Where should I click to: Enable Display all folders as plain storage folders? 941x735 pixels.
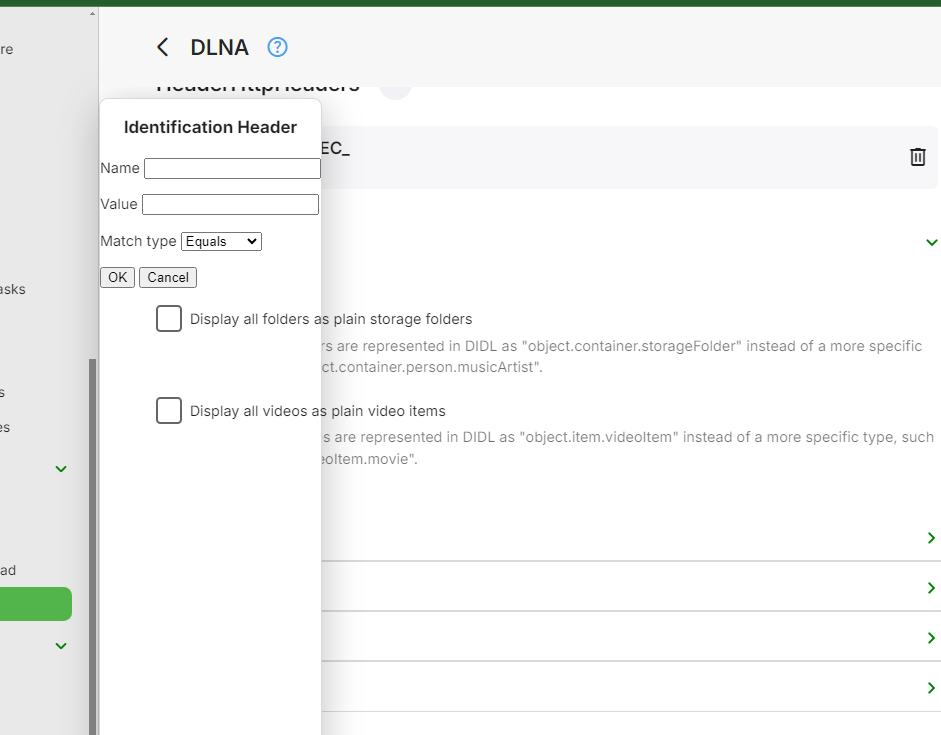pyautogui.click(x=169, y=319)
